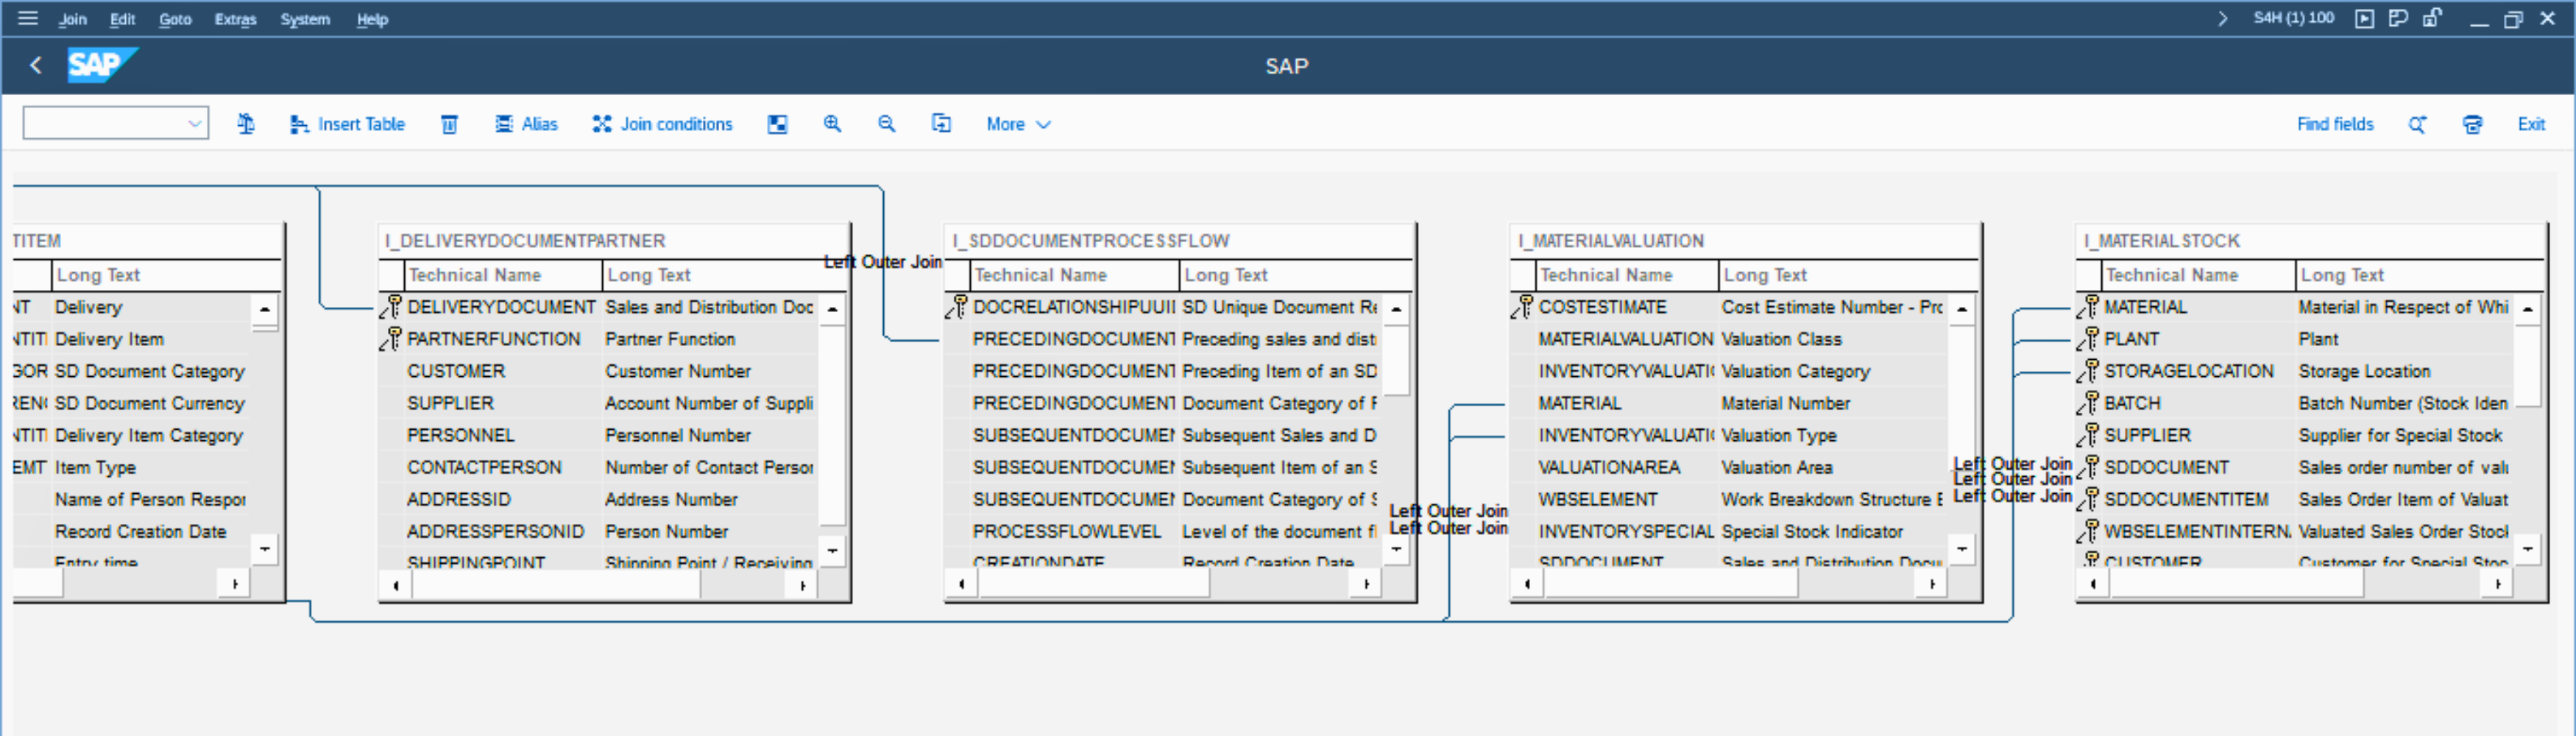The width and height of the screenshot is (2576, 736).
Task: Click the back arrow beside SAP logo
Action: tap(36, 66)
